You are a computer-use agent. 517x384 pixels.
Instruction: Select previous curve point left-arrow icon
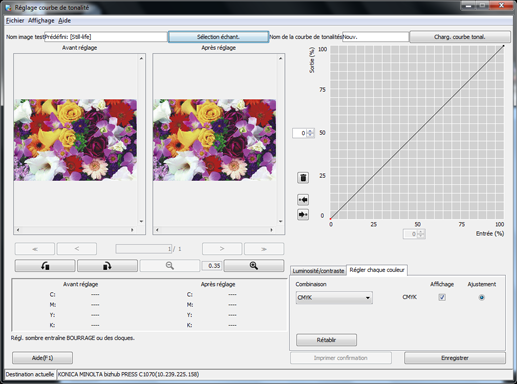pyautogui.click(x=303, y=200)
